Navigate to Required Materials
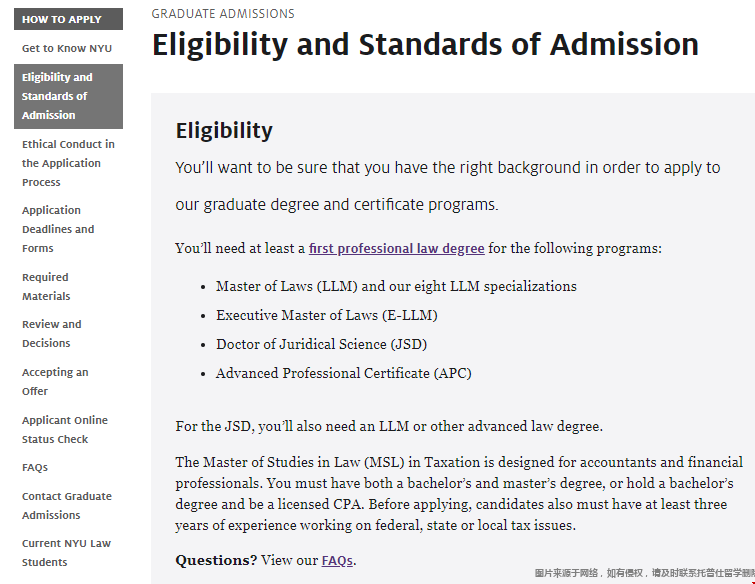The image size is (755, 584). pos(46,286)
